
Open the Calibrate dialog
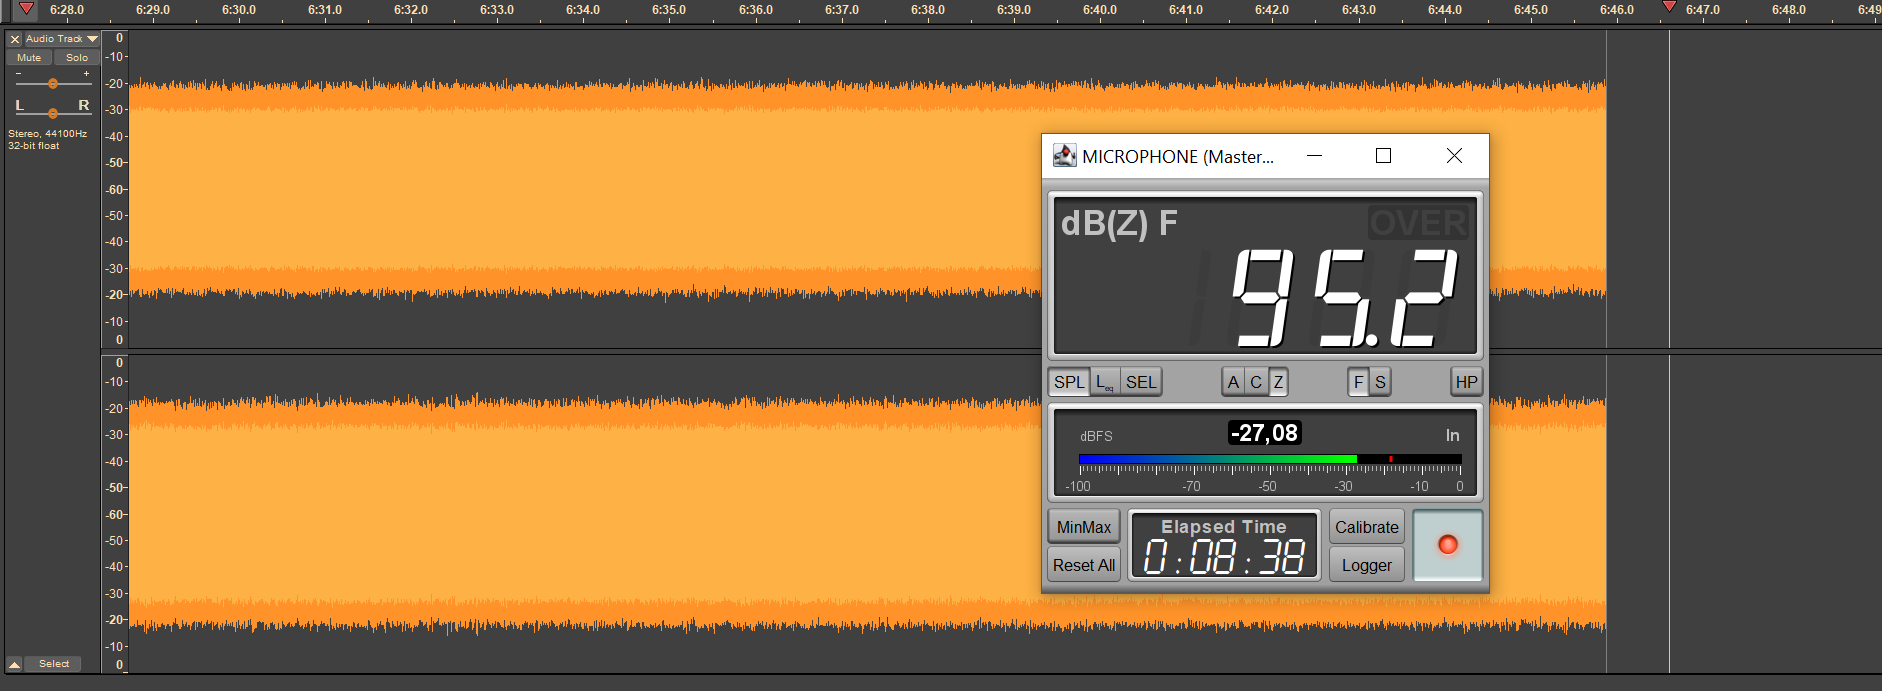(x=1367, y=527)
